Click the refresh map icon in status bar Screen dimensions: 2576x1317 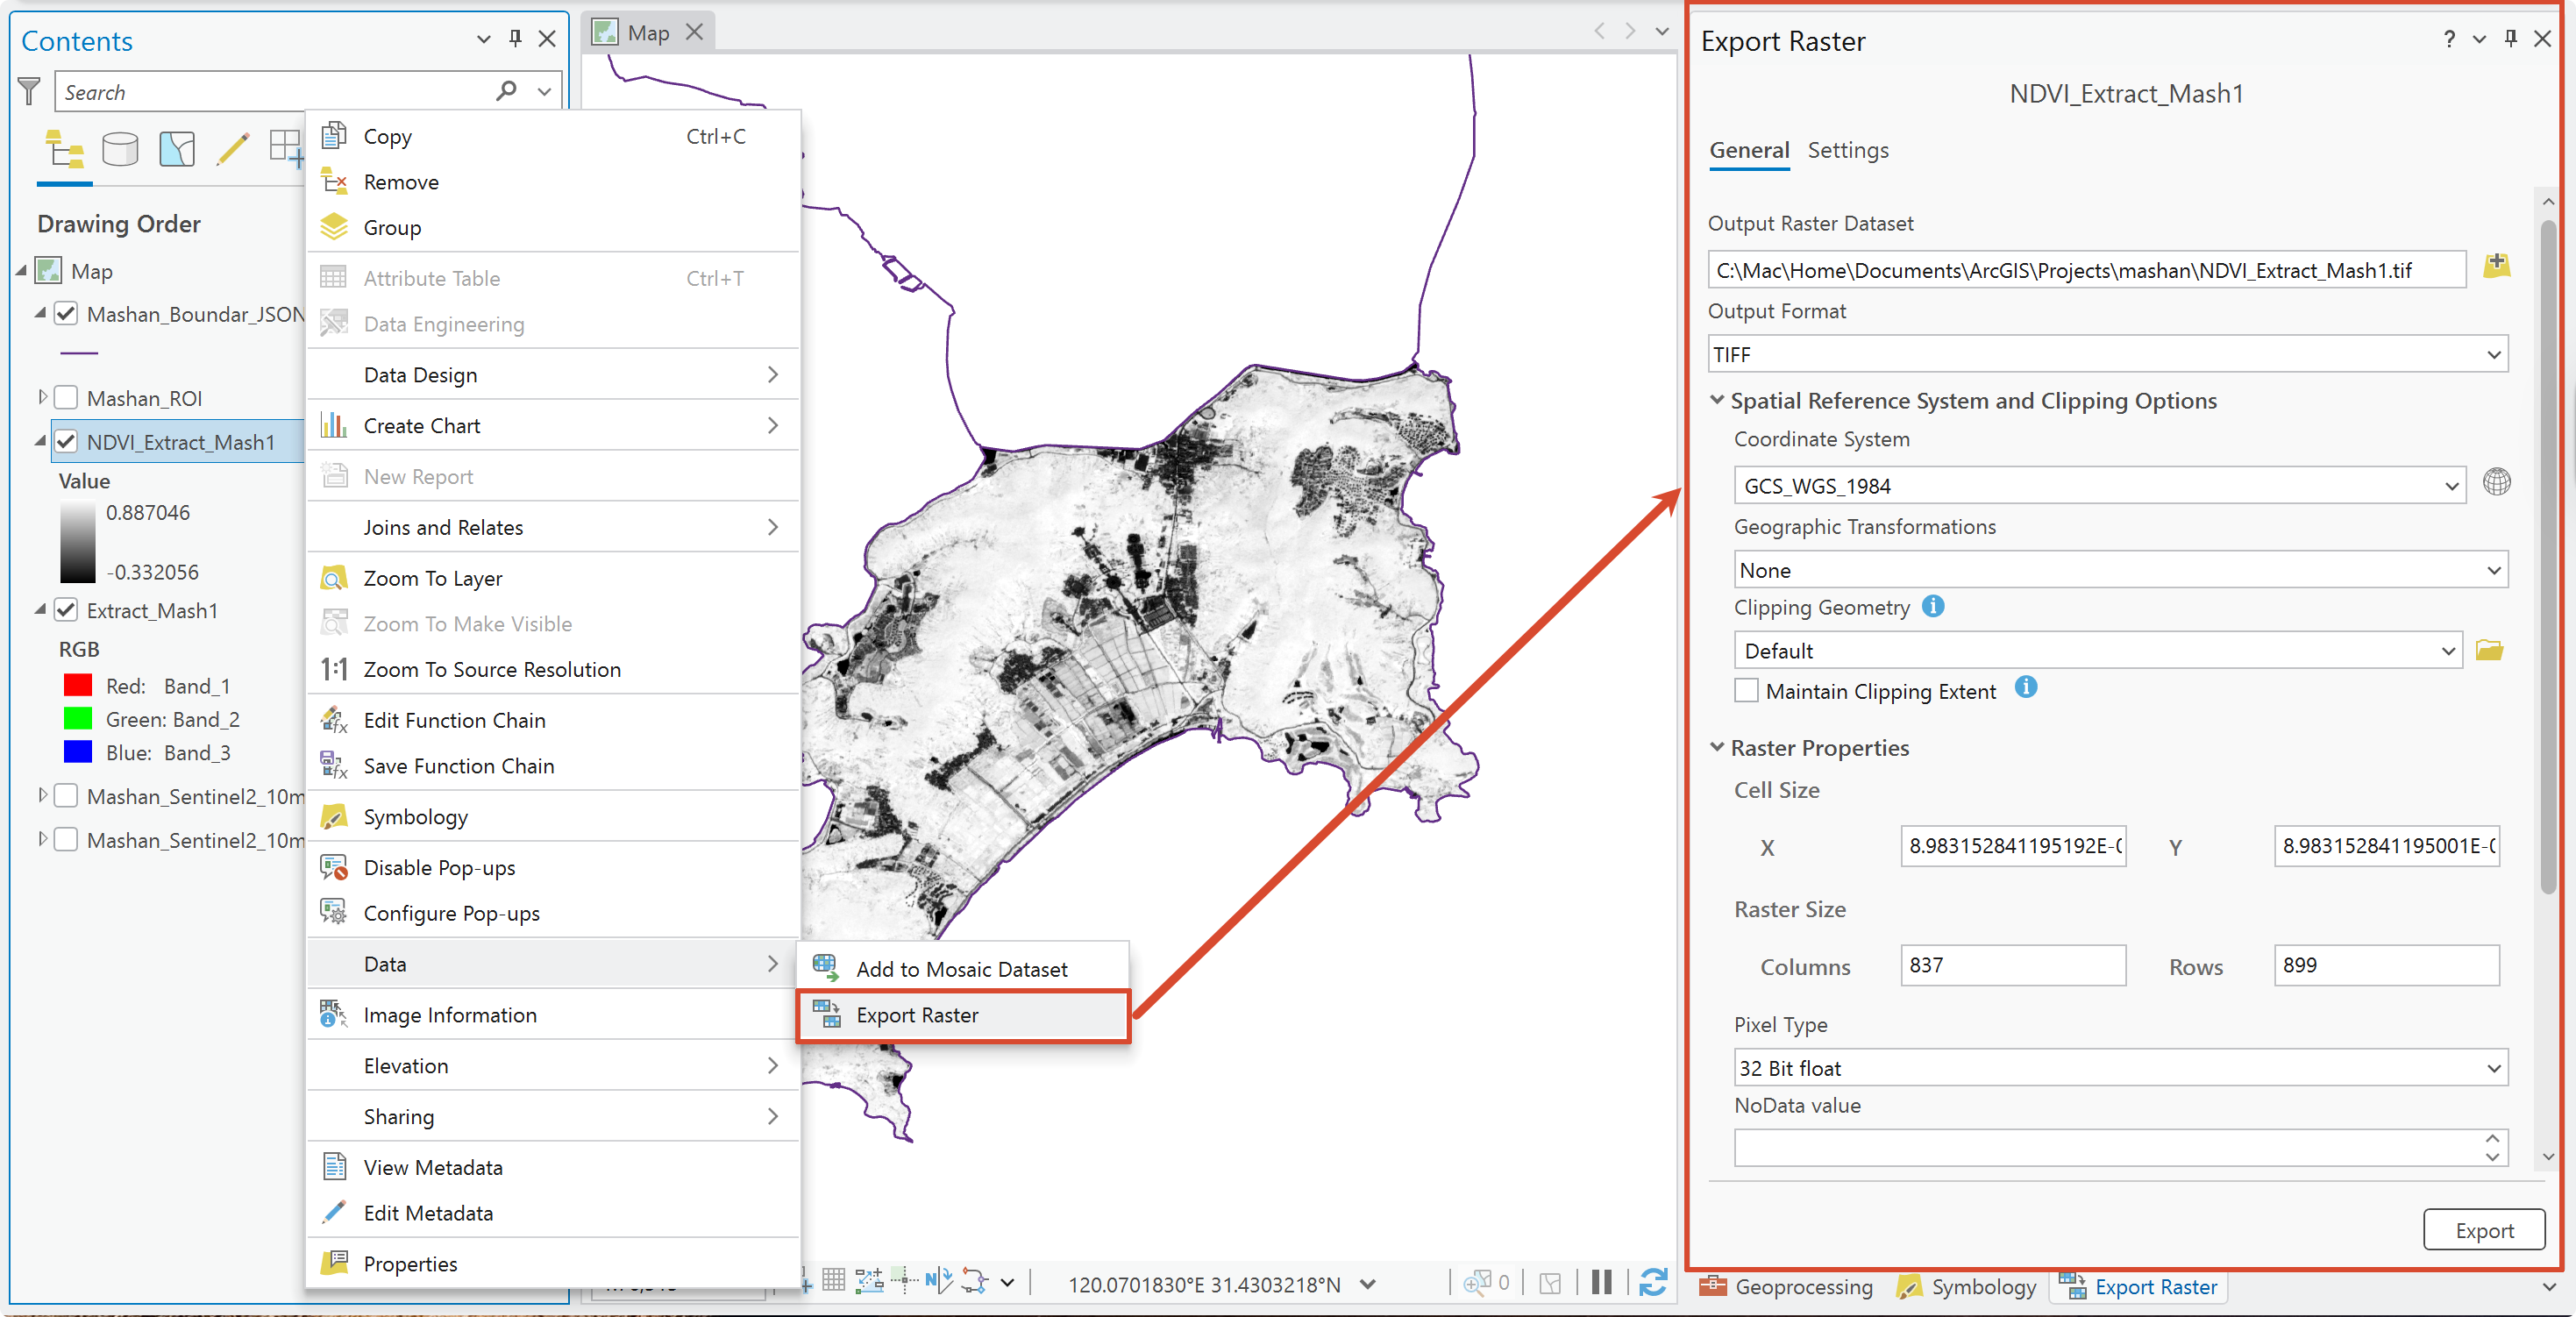tap(1653, 1282)
